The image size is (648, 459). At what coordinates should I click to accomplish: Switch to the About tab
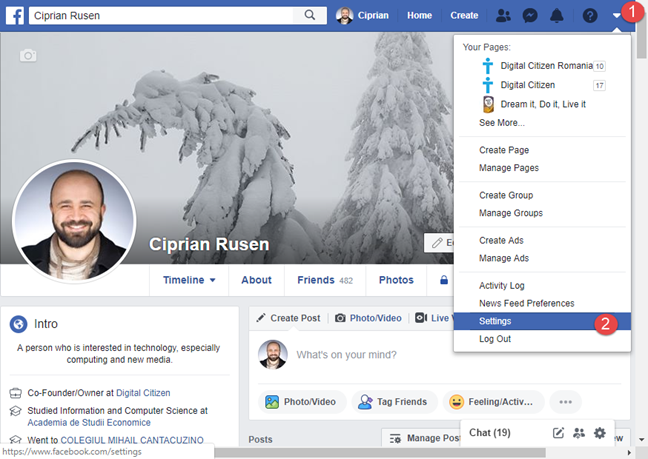coord(256,280)
